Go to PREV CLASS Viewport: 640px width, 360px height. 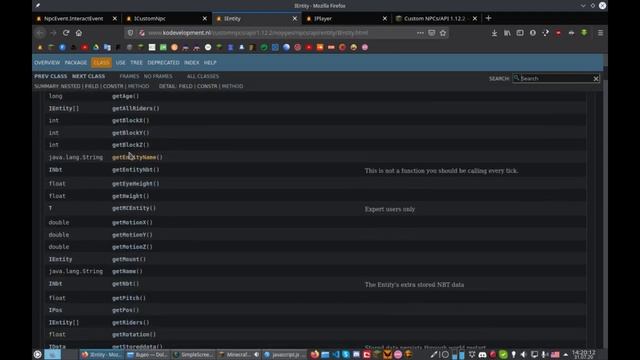51,76
